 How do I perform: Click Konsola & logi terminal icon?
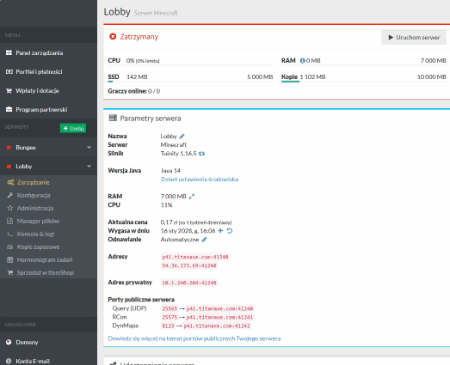click(10, 234)
